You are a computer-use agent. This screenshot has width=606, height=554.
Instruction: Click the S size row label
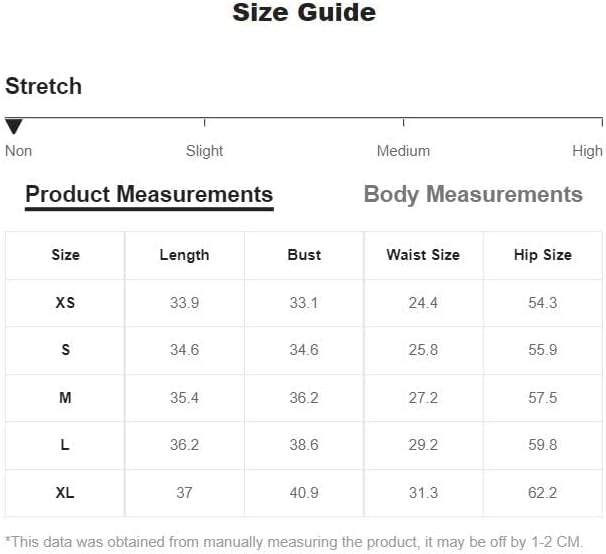65,350
